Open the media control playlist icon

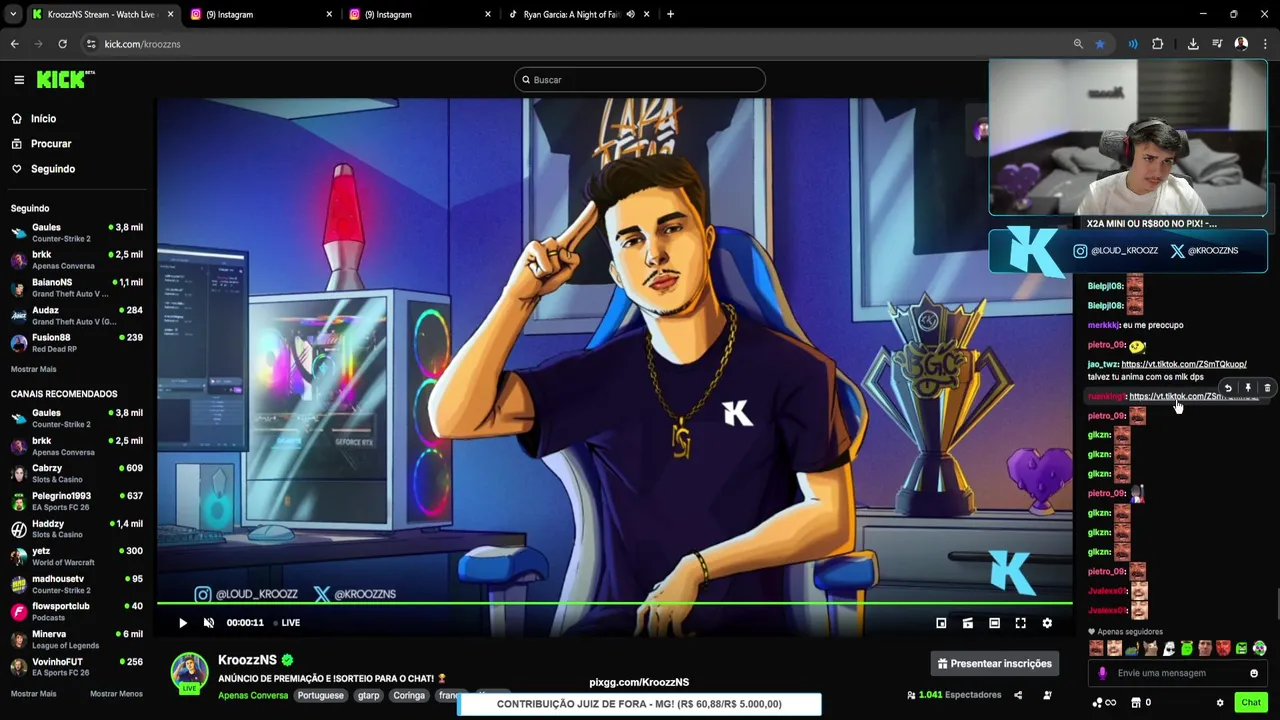tap(1217, 44)
